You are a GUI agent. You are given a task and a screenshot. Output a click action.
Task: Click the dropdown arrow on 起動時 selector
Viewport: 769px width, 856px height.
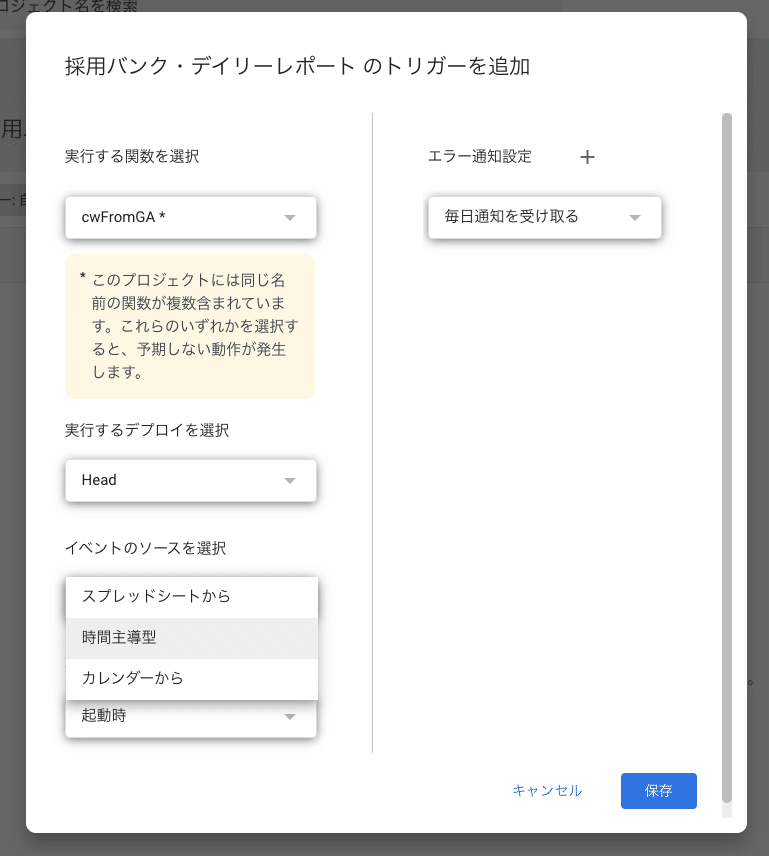[290, 718]
